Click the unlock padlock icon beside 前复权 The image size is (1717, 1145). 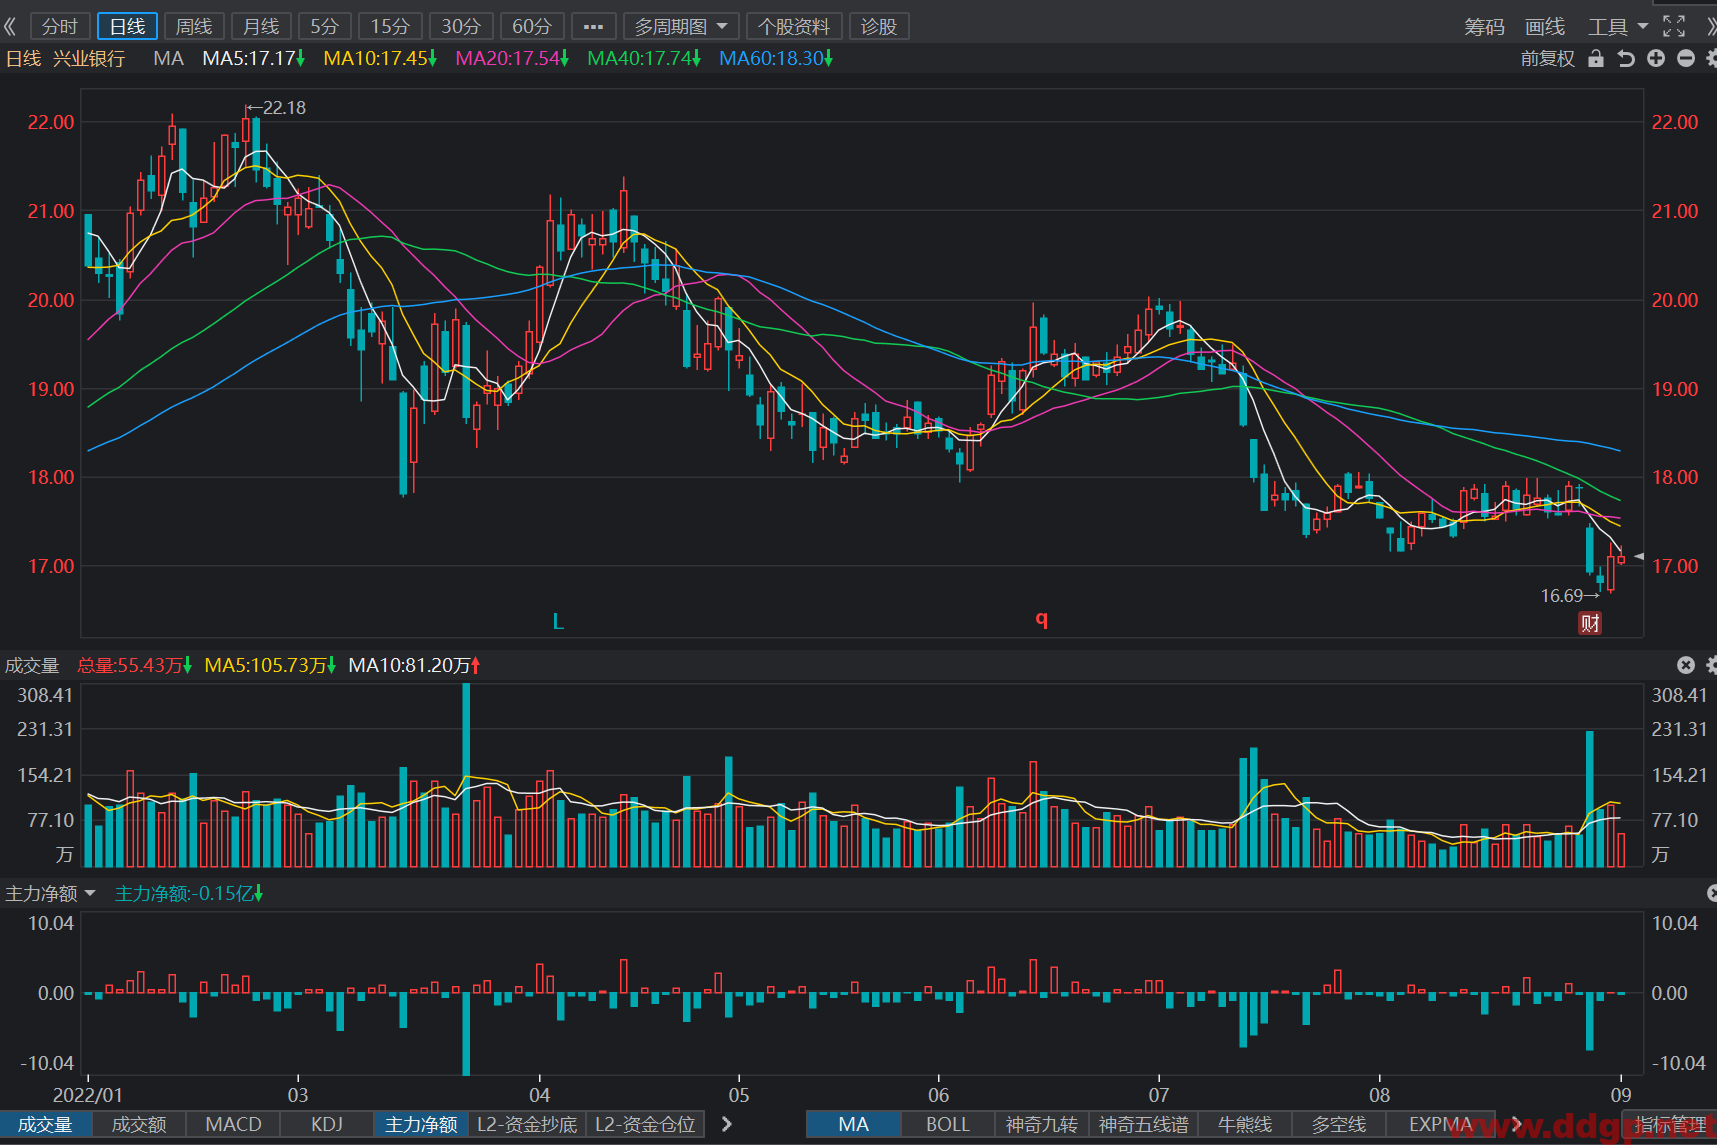coord(1596,58)
